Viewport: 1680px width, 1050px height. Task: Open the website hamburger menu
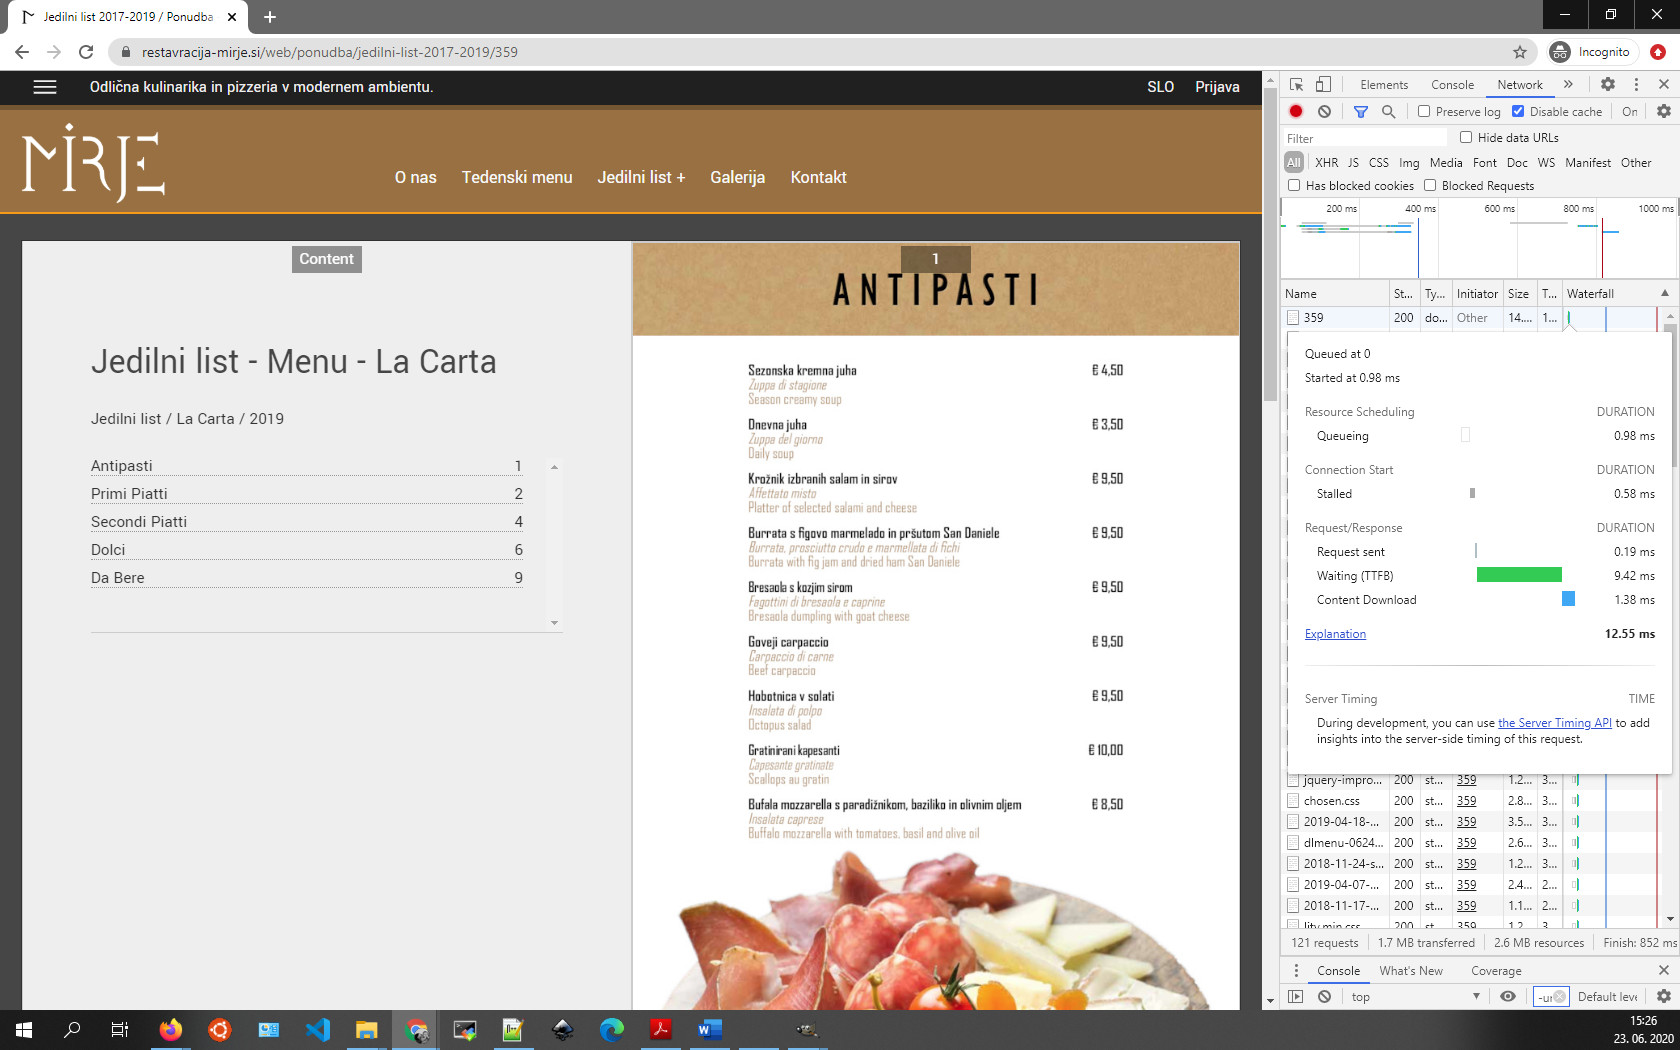click(44, 87)
